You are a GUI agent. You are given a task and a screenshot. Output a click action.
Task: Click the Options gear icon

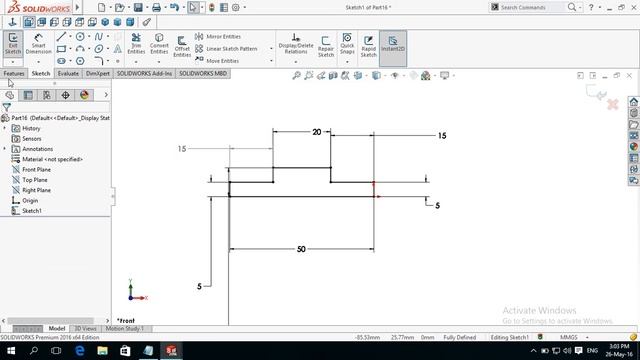(x=236, y=7)
